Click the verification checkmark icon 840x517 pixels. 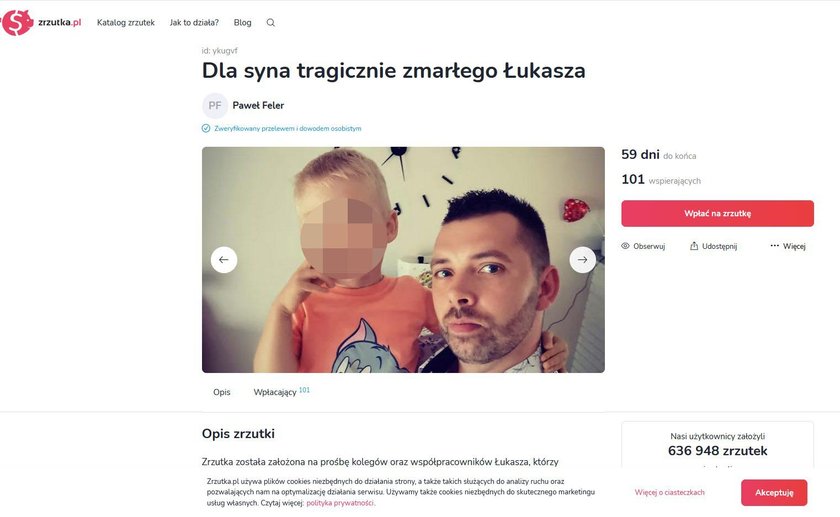pyautogui.click(x=206, y=129)
